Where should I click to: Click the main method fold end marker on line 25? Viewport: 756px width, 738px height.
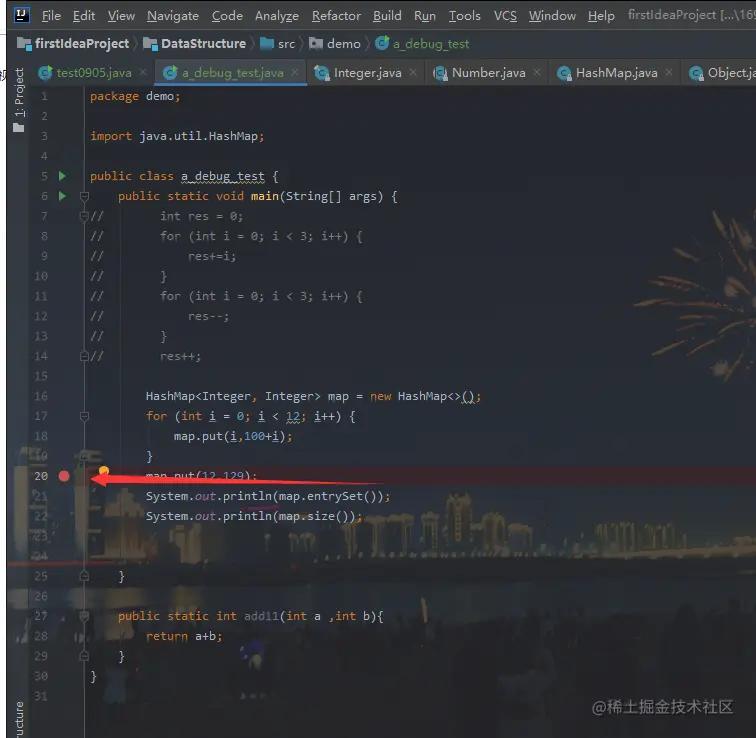[x=84, y=576]
